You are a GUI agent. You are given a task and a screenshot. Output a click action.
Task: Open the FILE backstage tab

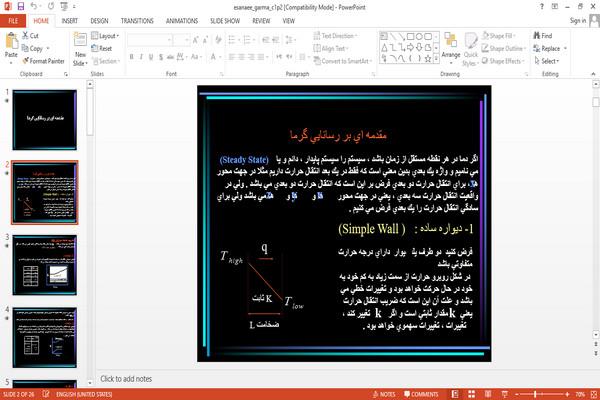coord(13,21)
